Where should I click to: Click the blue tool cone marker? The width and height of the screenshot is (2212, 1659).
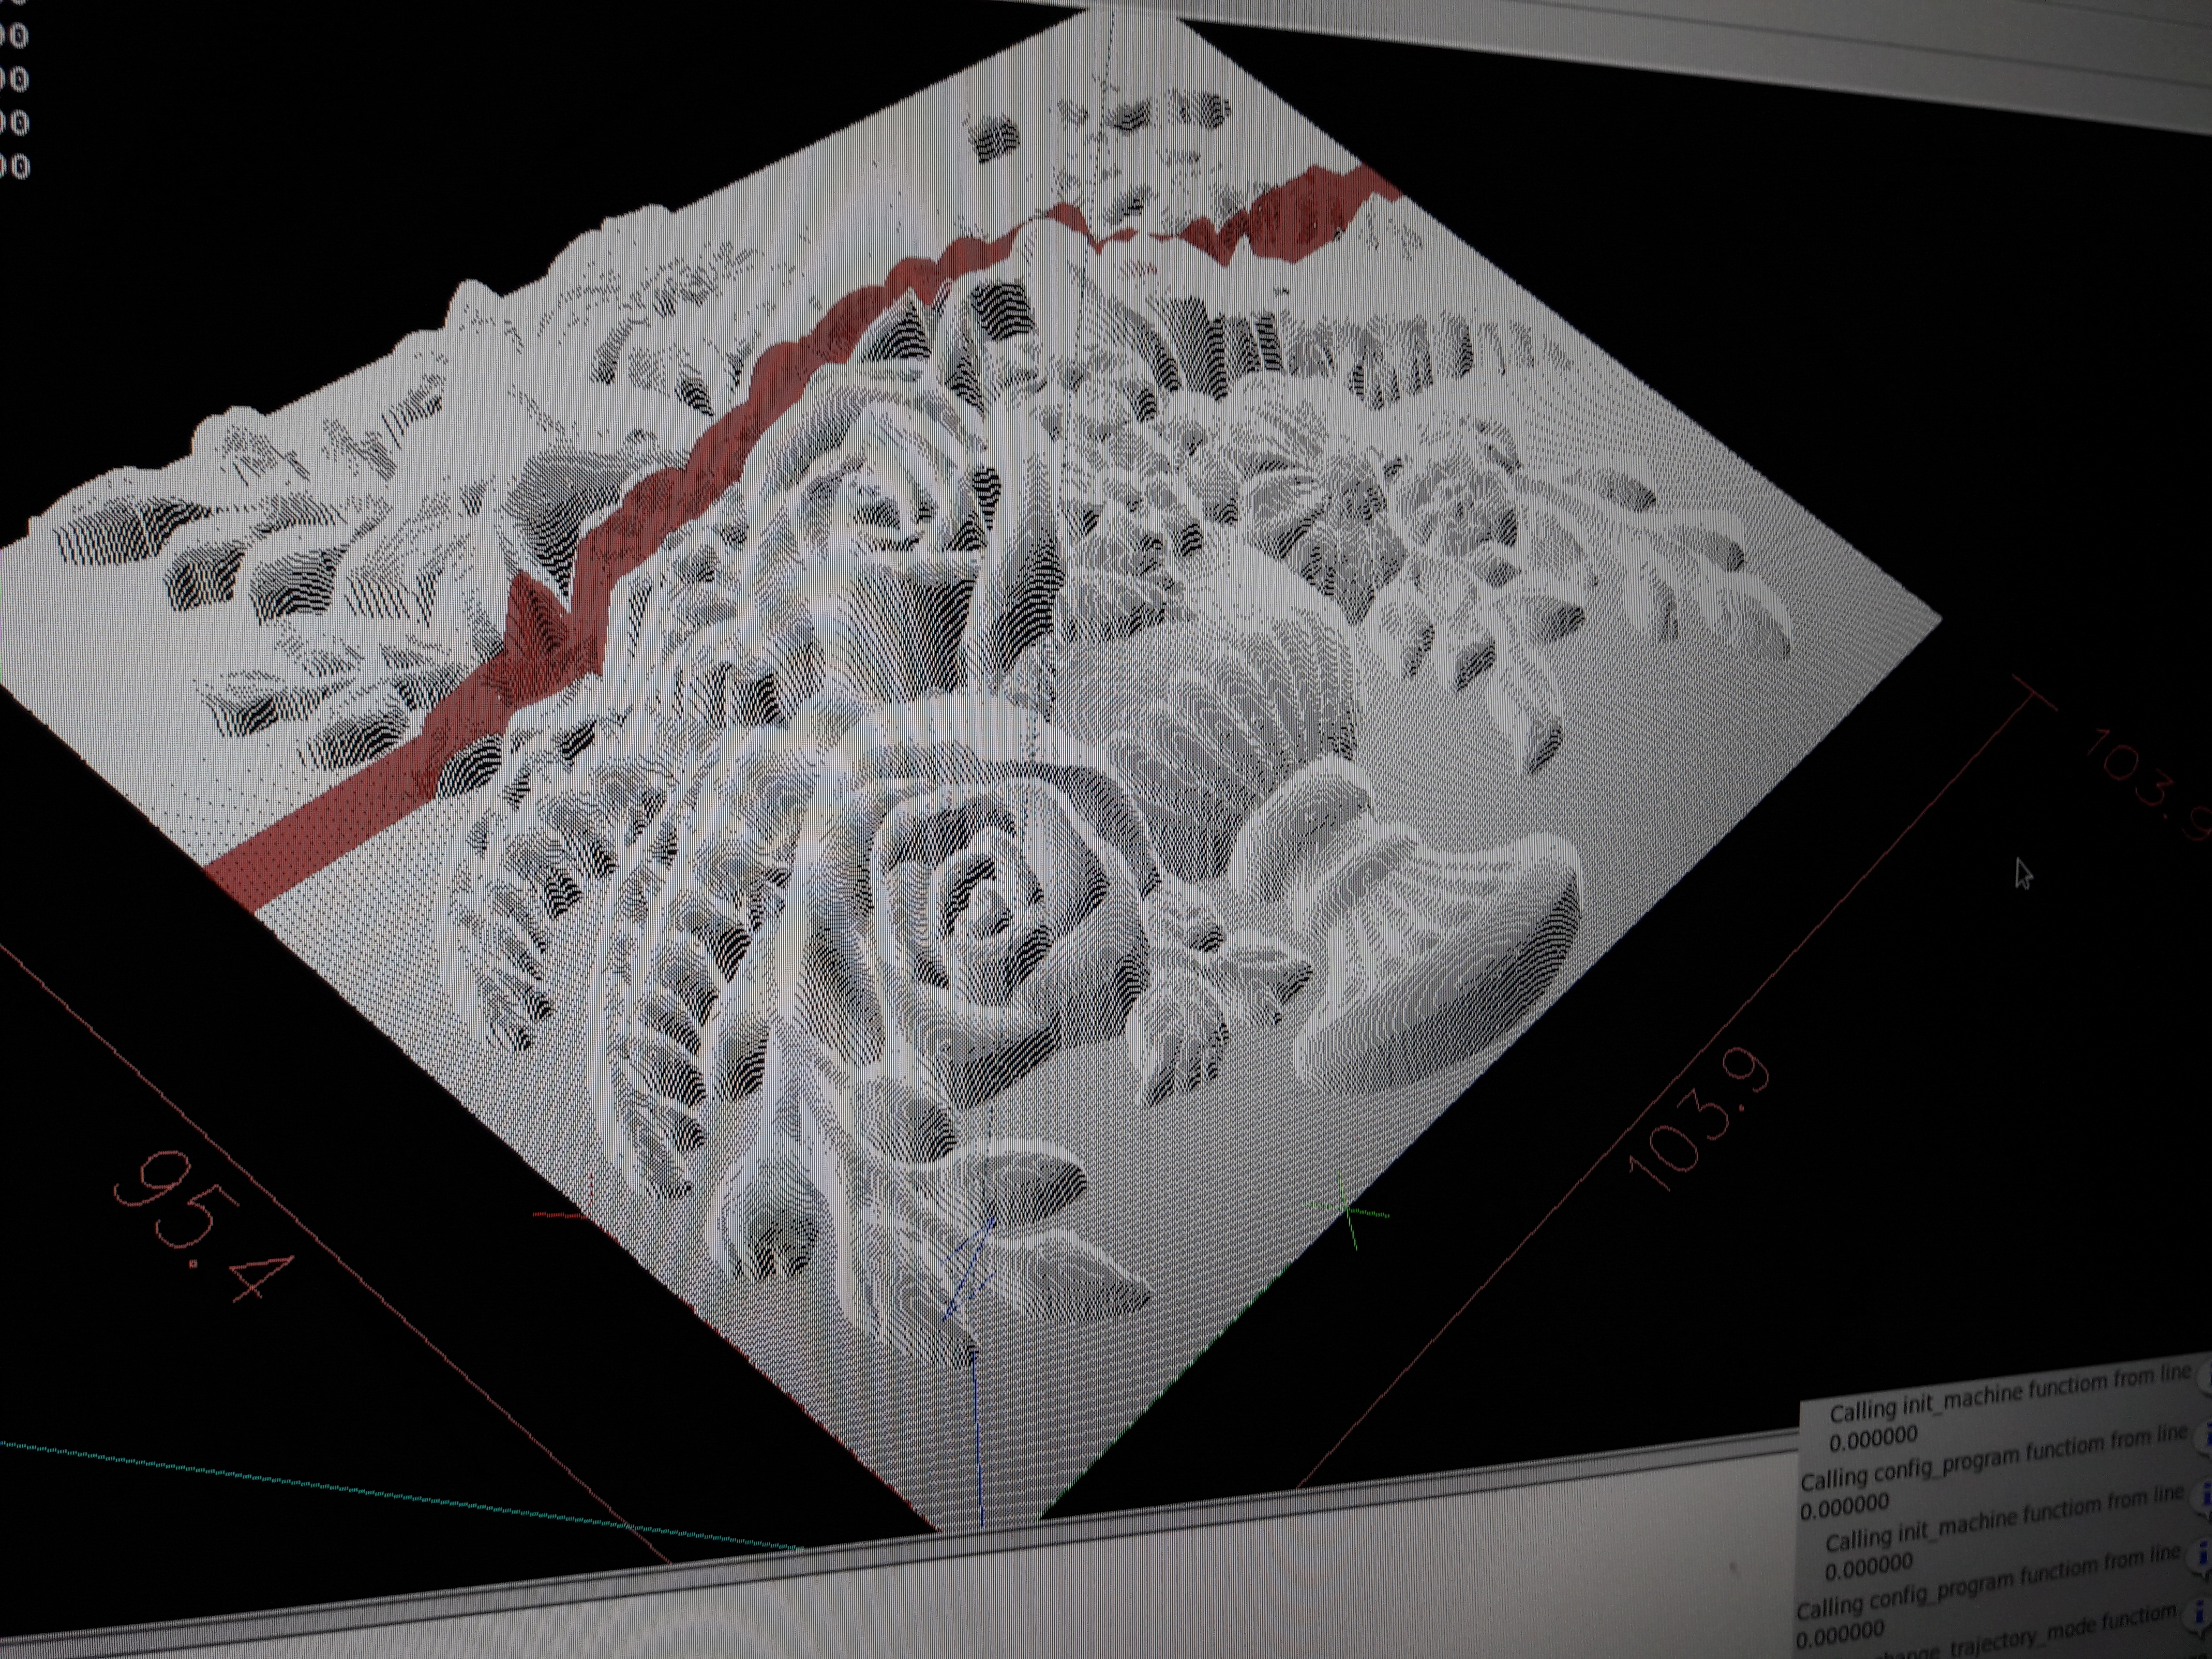[968, 1269]
